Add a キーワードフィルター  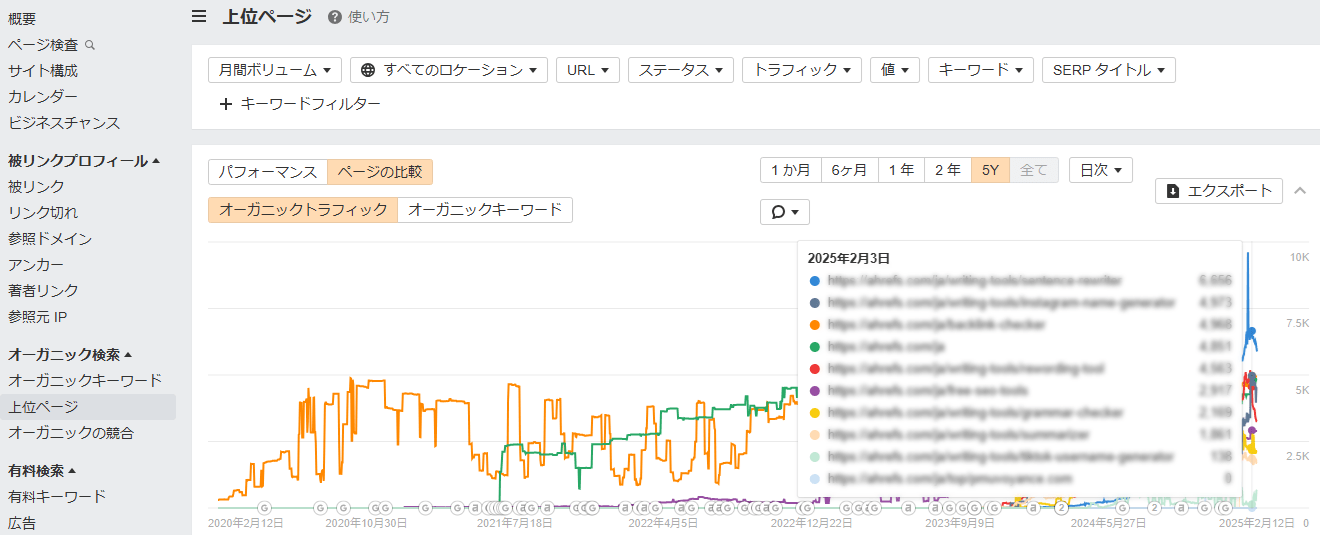(x=300, y=103)
